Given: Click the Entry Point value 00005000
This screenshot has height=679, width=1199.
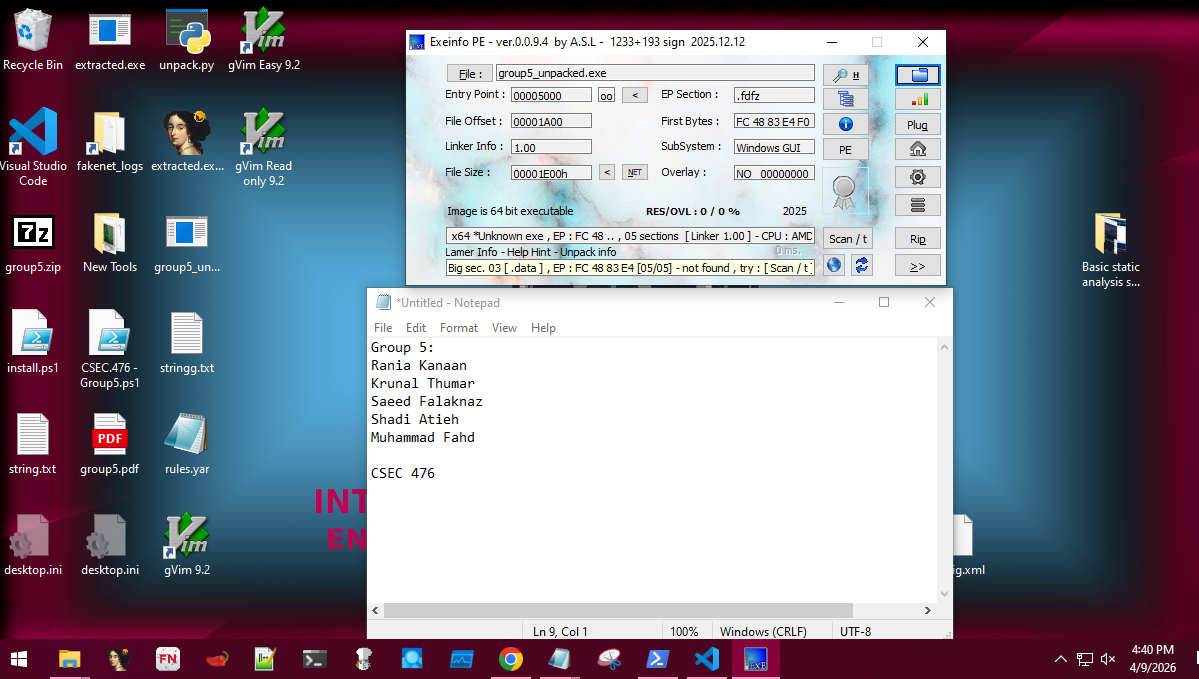Looking at the screenshot, I should pyautogui.click(x=551, y=96).
